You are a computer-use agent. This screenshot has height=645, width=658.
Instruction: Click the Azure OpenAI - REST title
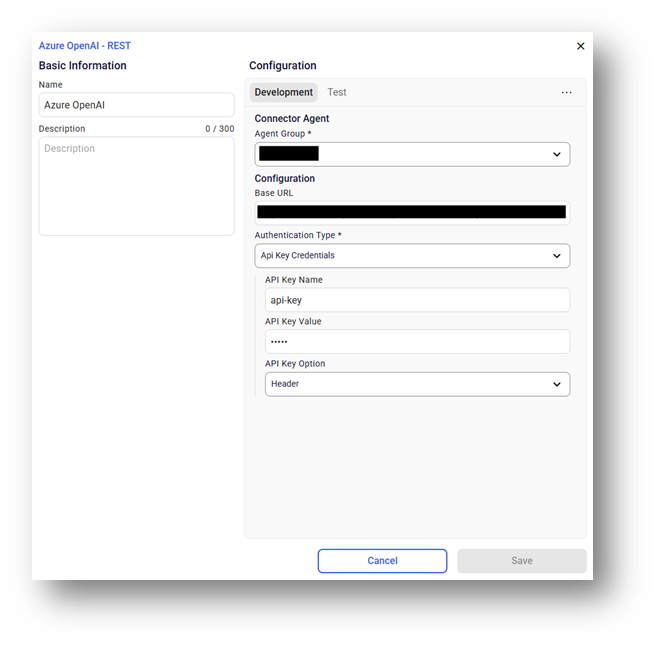pyautogui.click(x=85, y=46)
